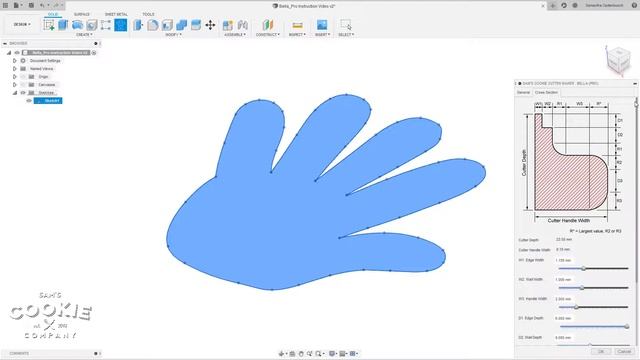Collapse the root component tree node
This screenshot has height=360, width=640.
point(9,53)
